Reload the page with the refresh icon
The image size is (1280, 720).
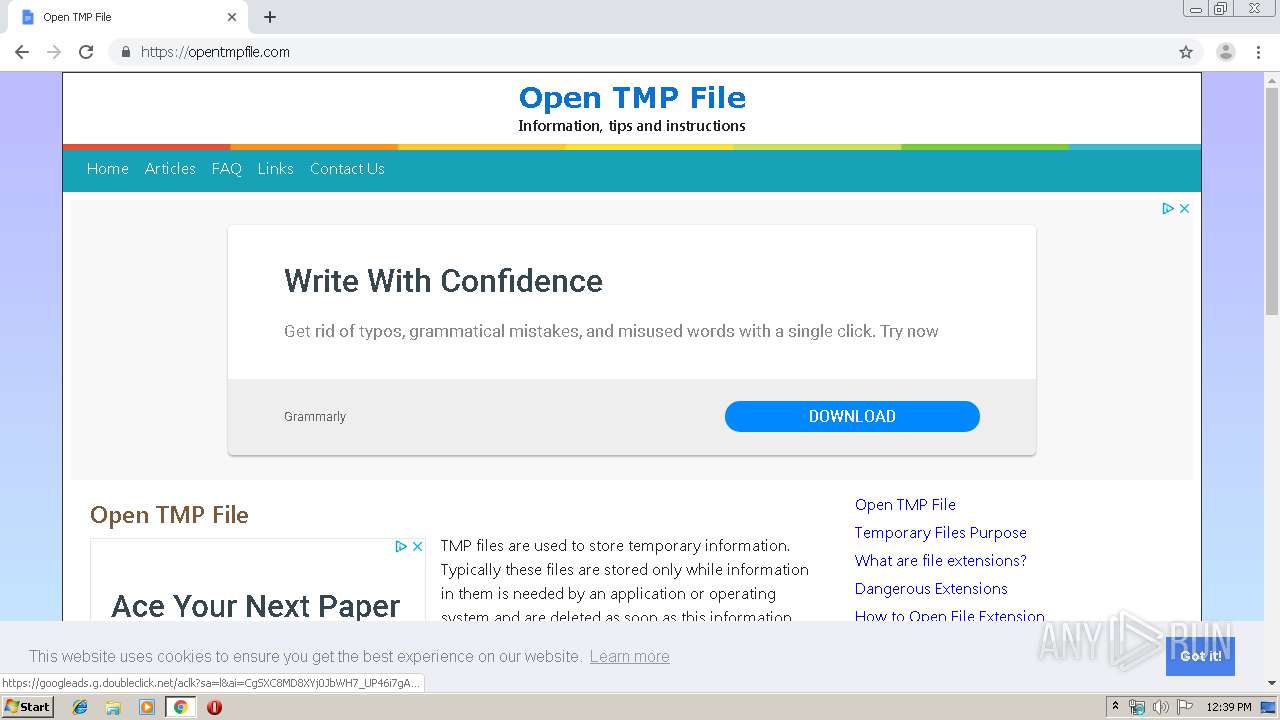click(86, 52)
